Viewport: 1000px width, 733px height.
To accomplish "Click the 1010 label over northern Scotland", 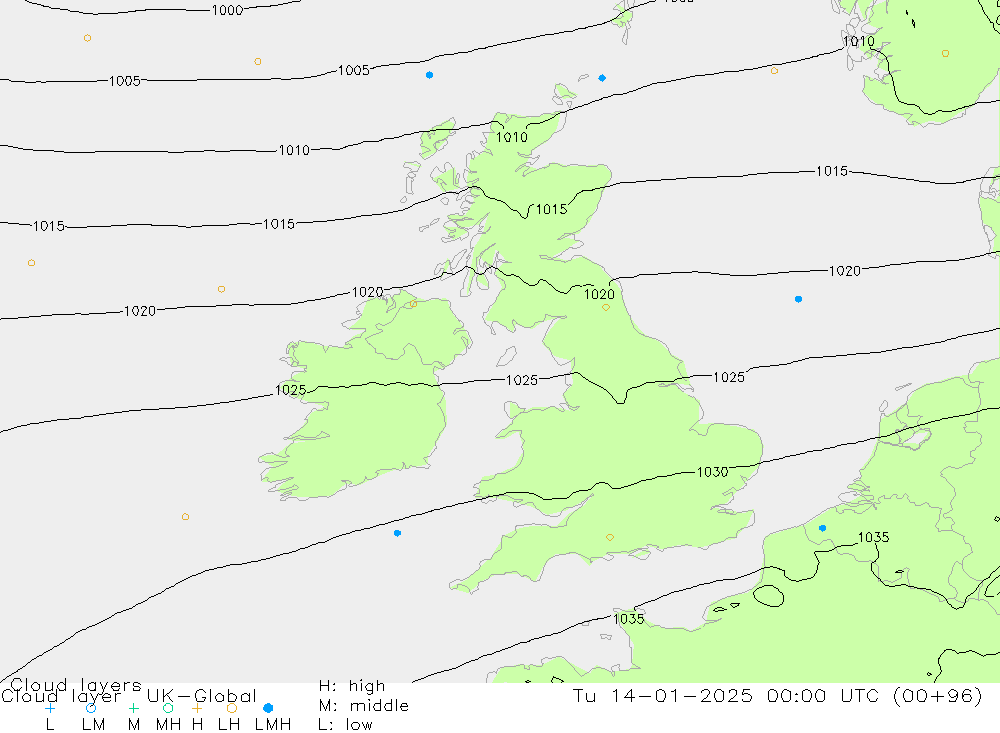I will click(511, 137).
